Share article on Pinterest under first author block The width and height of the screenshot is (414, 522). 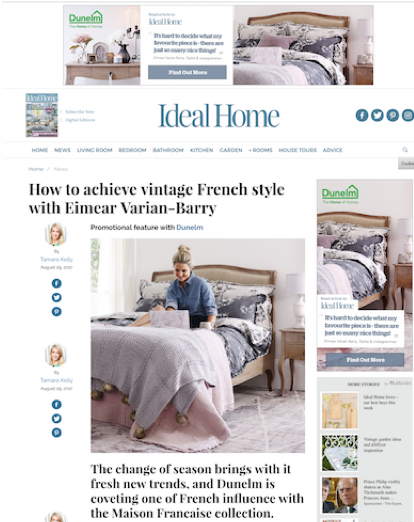click(57, 312)
